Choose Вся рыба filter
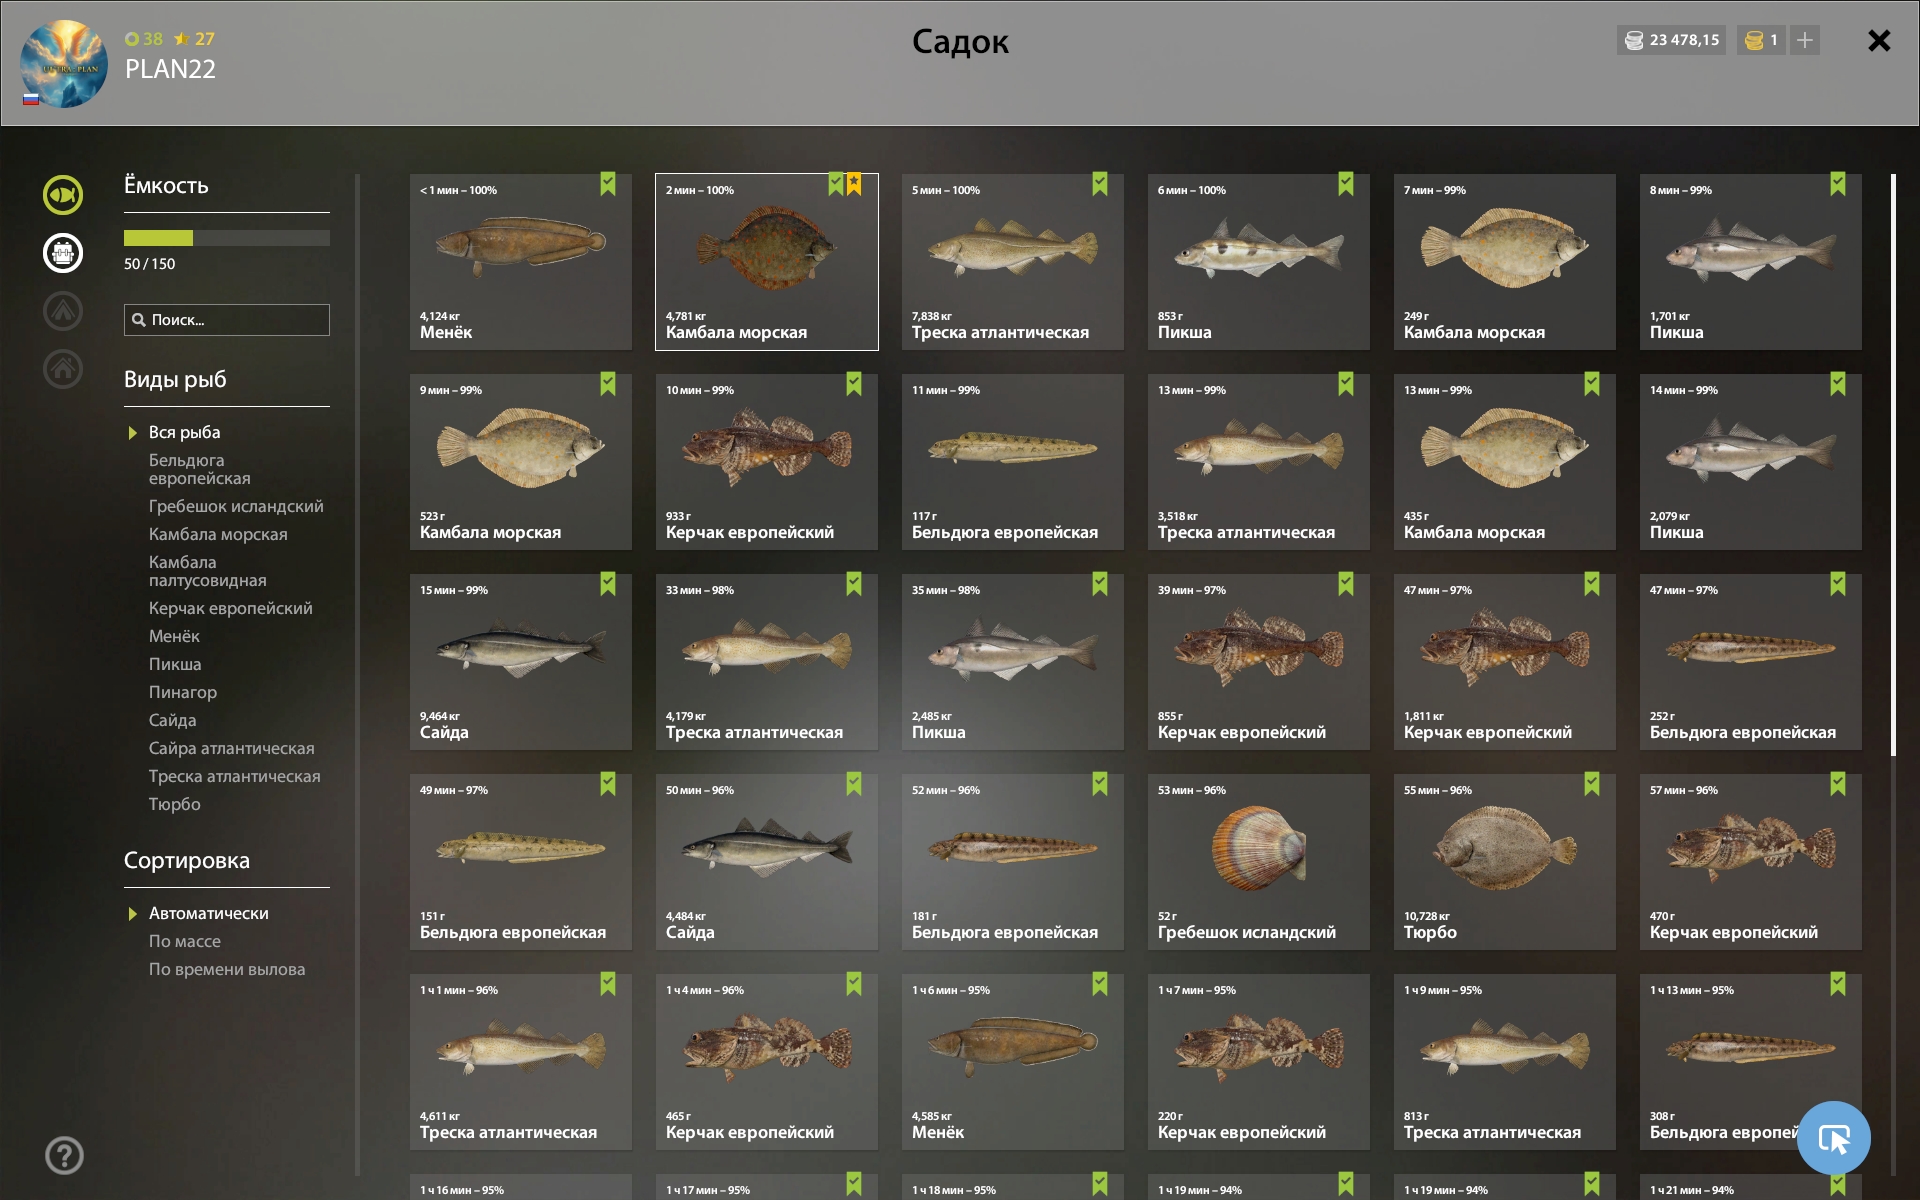 [184, 432]
